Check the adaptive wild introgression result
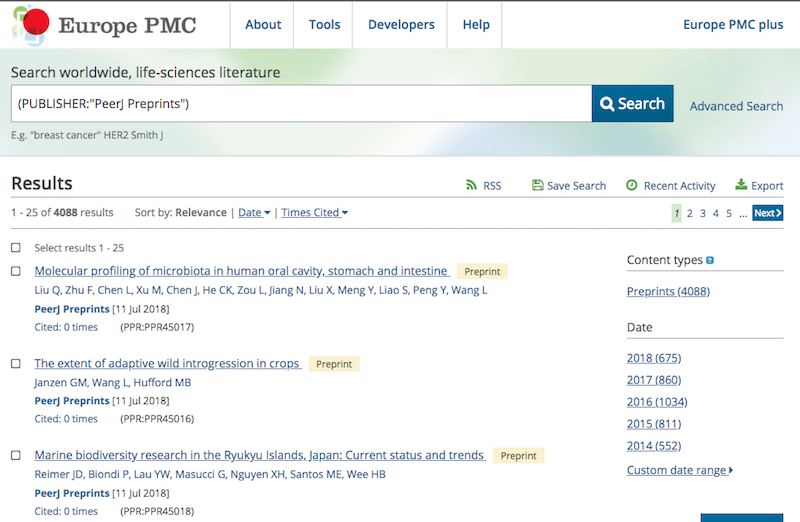800x522 pixels. pyautogui.click(x=16, y=363)
